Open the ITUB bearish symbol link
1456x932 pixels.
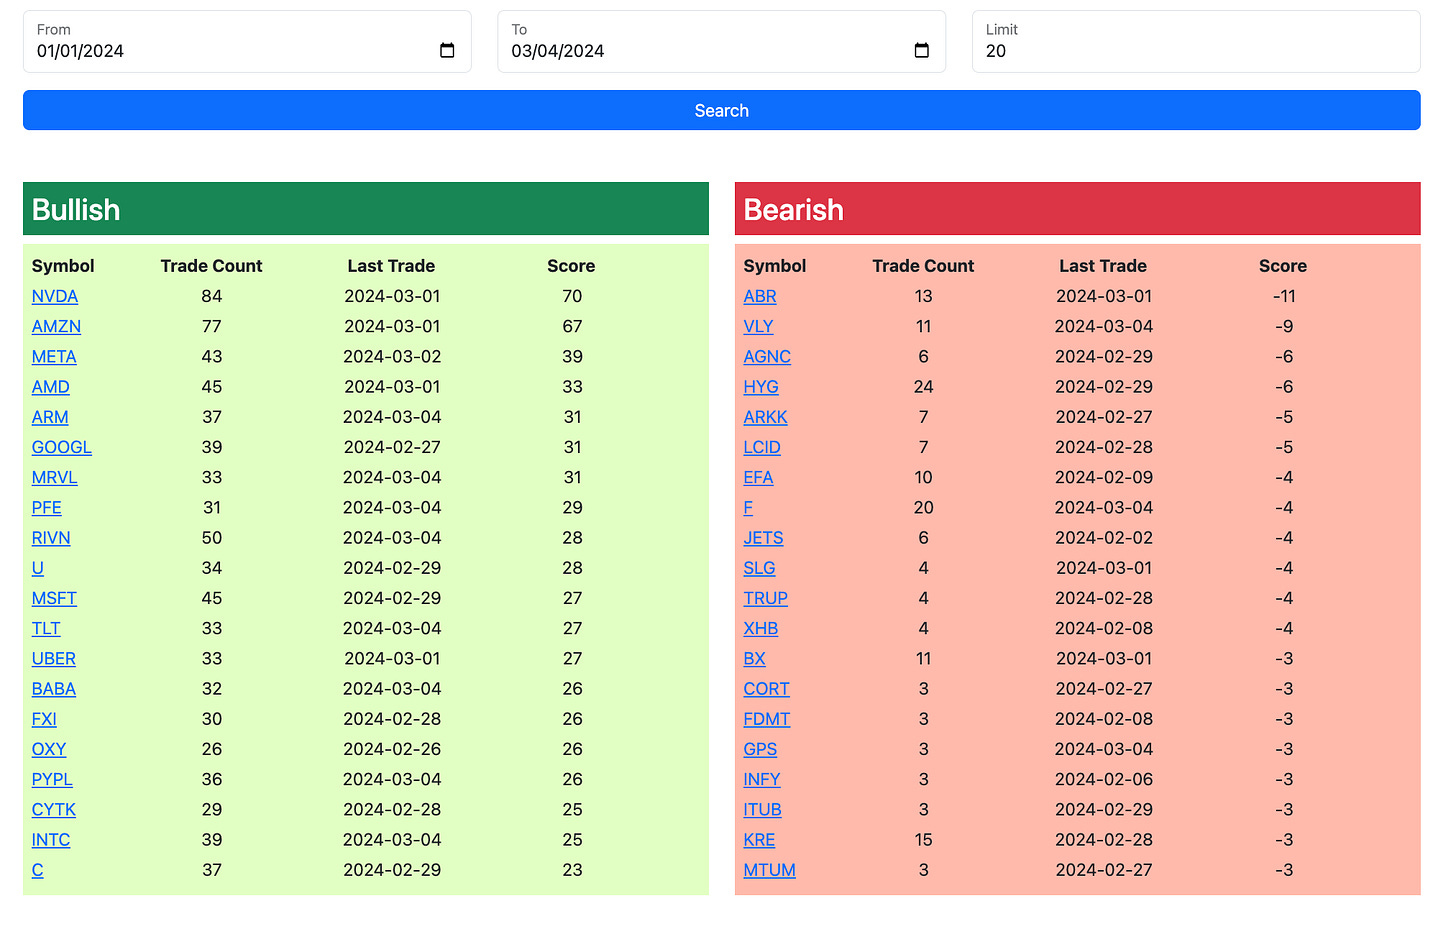763,809
